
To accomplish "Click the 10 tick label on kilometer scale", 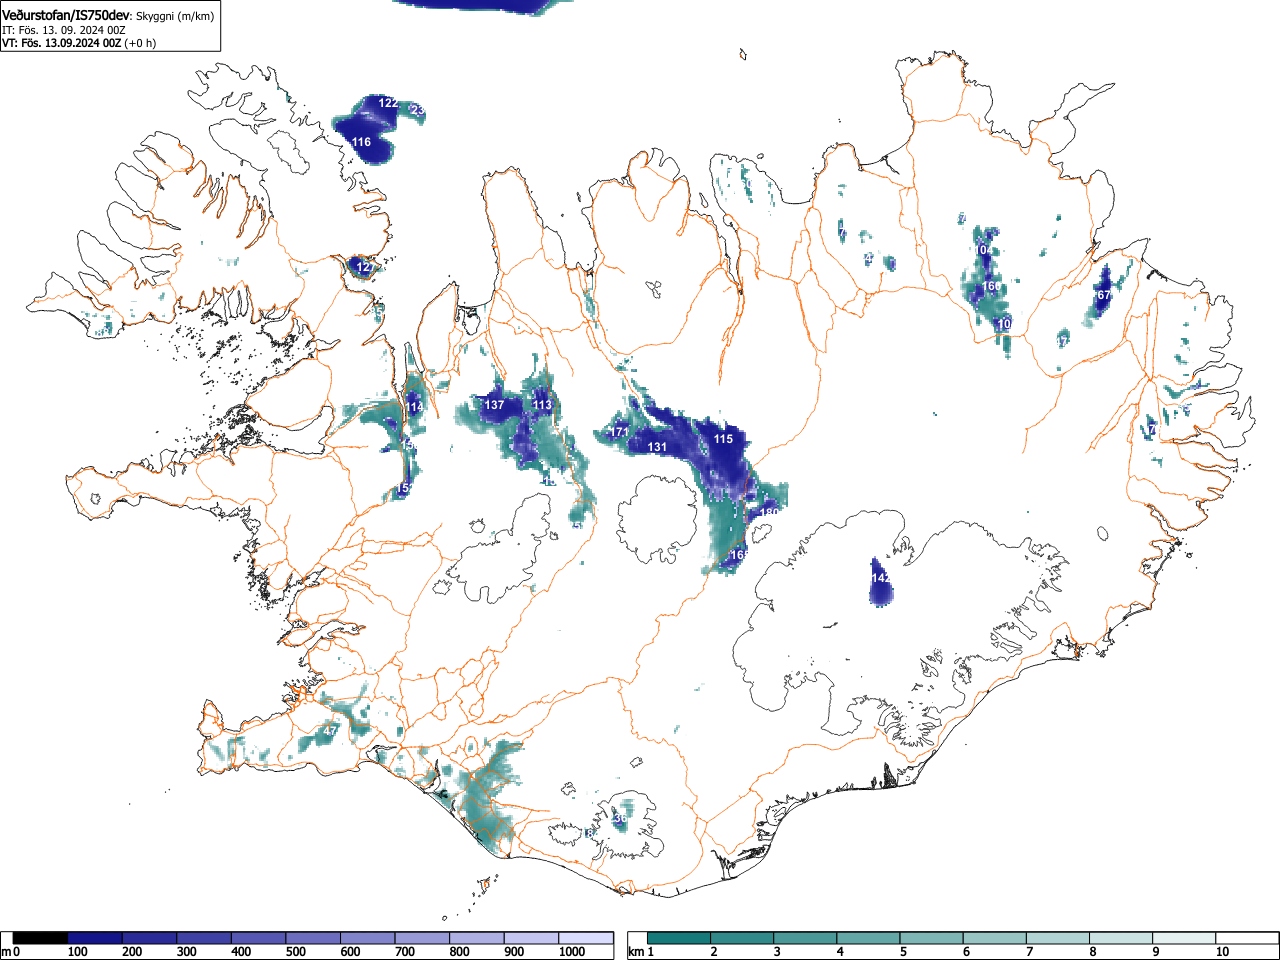I will click(x=1222, y=952).
